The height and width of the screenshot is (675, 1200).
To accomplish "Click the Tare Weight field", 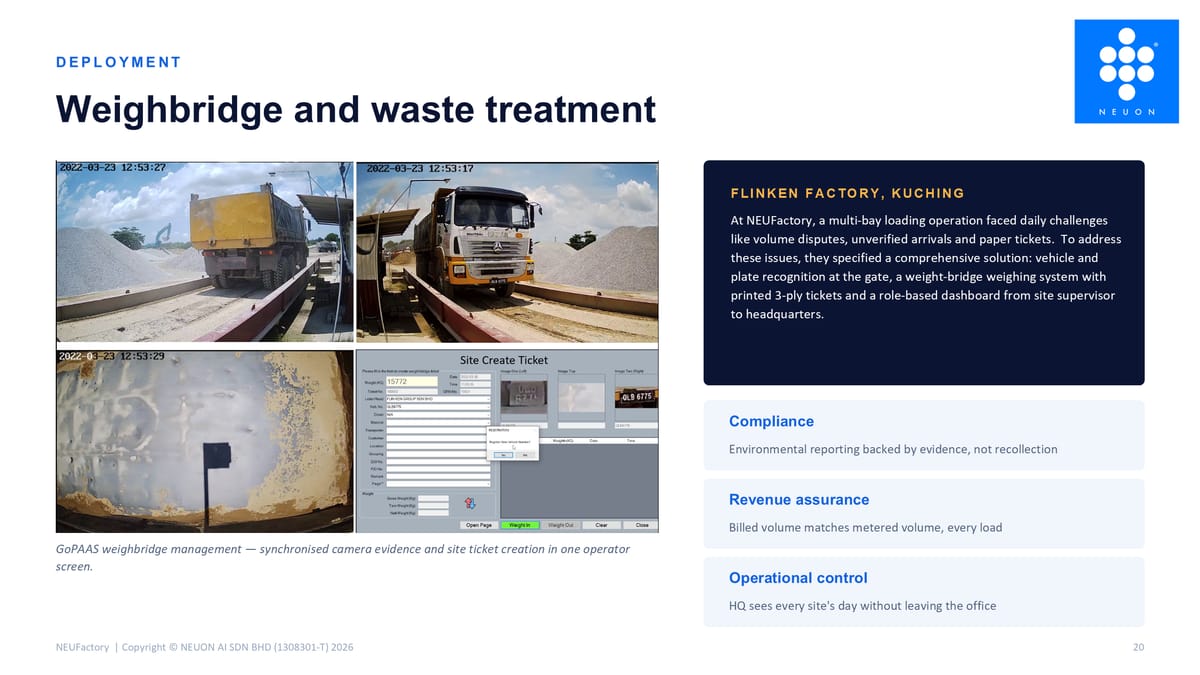I will 433,506.
